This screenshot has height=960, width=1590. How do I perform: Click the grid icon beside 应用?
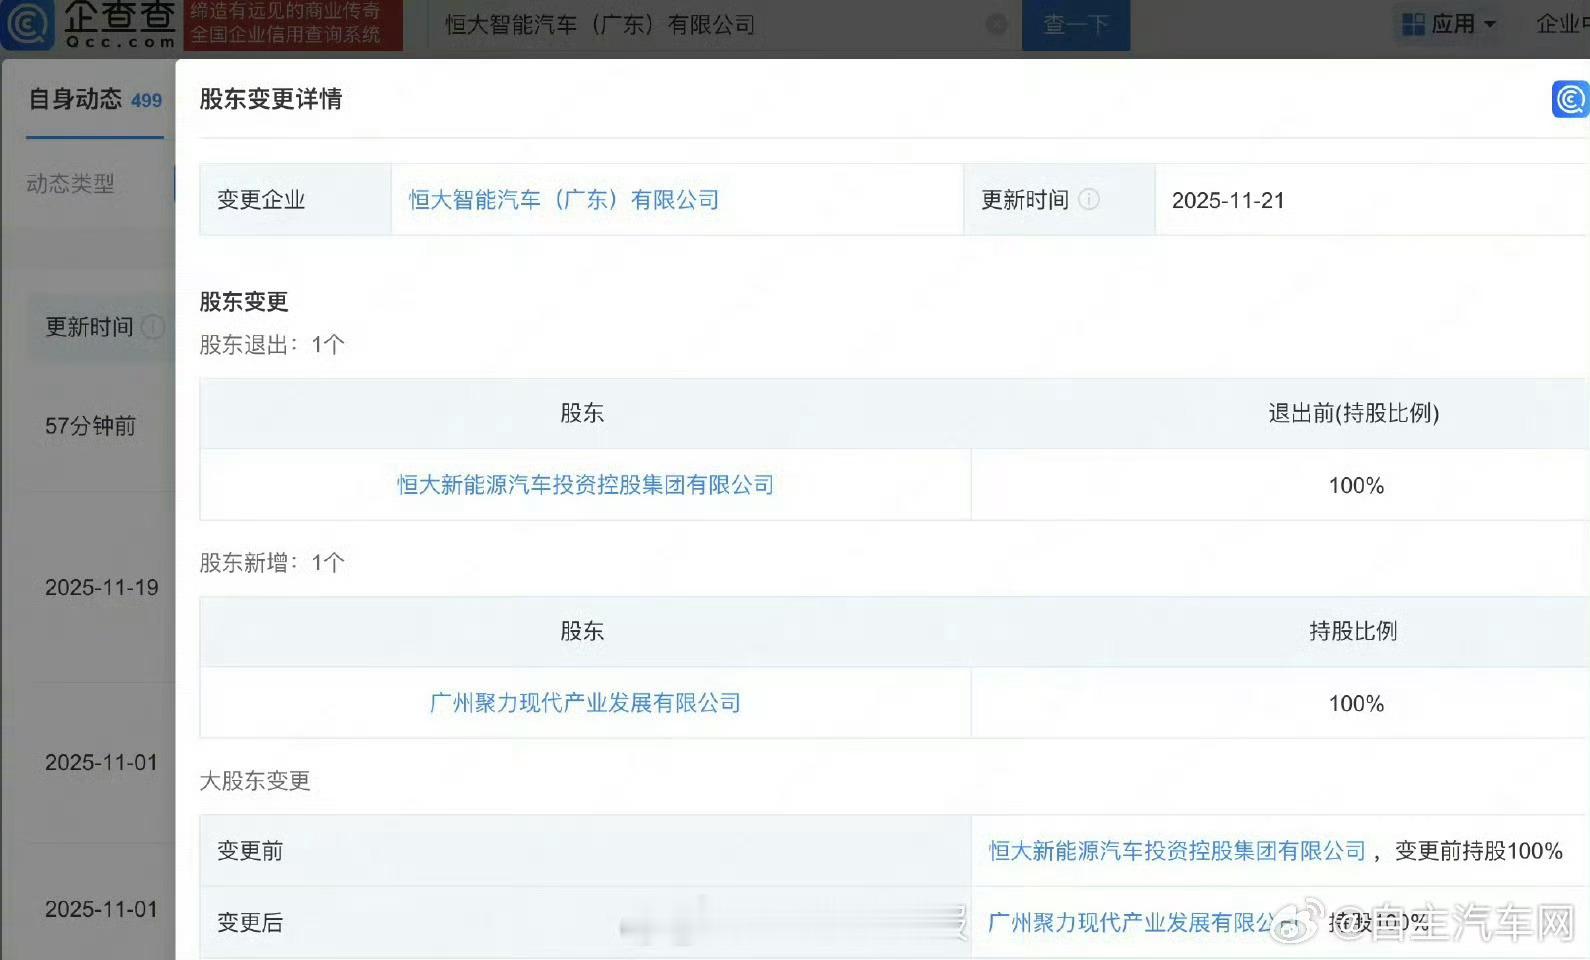(x=1413, y=24)
